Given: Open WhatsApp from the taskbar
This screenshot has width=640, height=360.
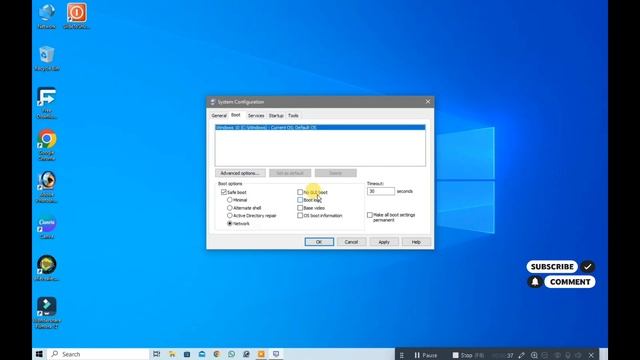Looking at the screenshot, I should (231, 354).
